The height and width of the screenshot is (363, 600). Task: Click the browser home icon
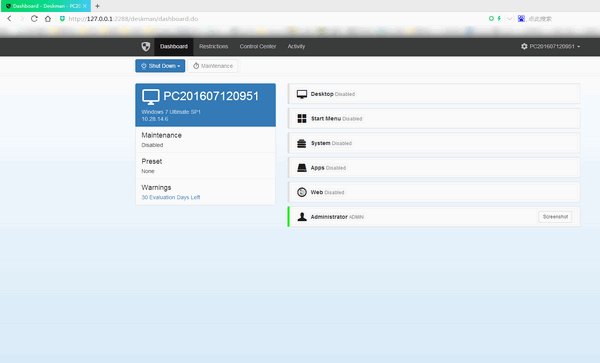(48, 19)
